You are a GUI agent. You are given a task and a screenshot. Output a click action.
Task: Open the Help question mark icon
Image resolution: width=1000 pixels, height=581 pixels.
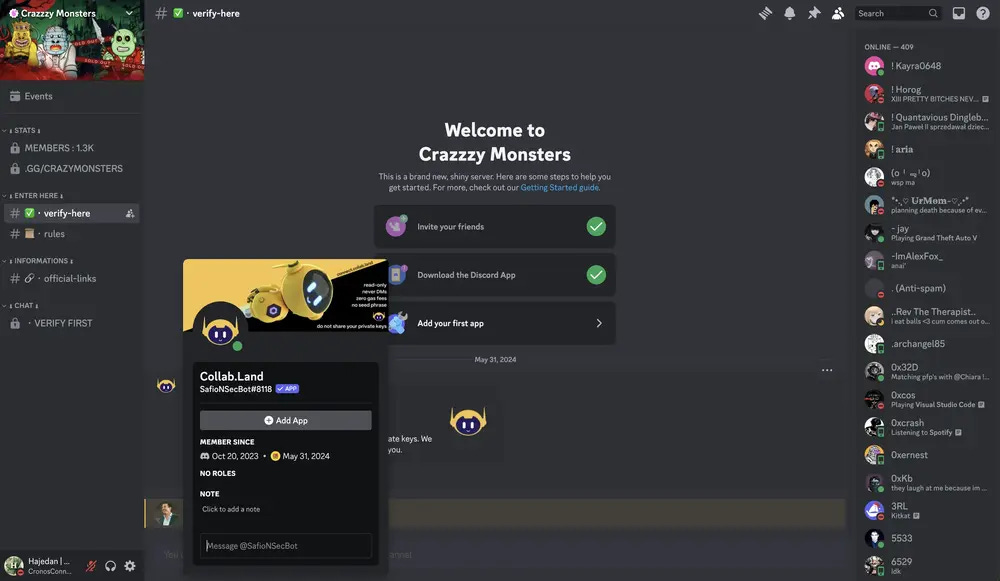[x=983, y=13]
